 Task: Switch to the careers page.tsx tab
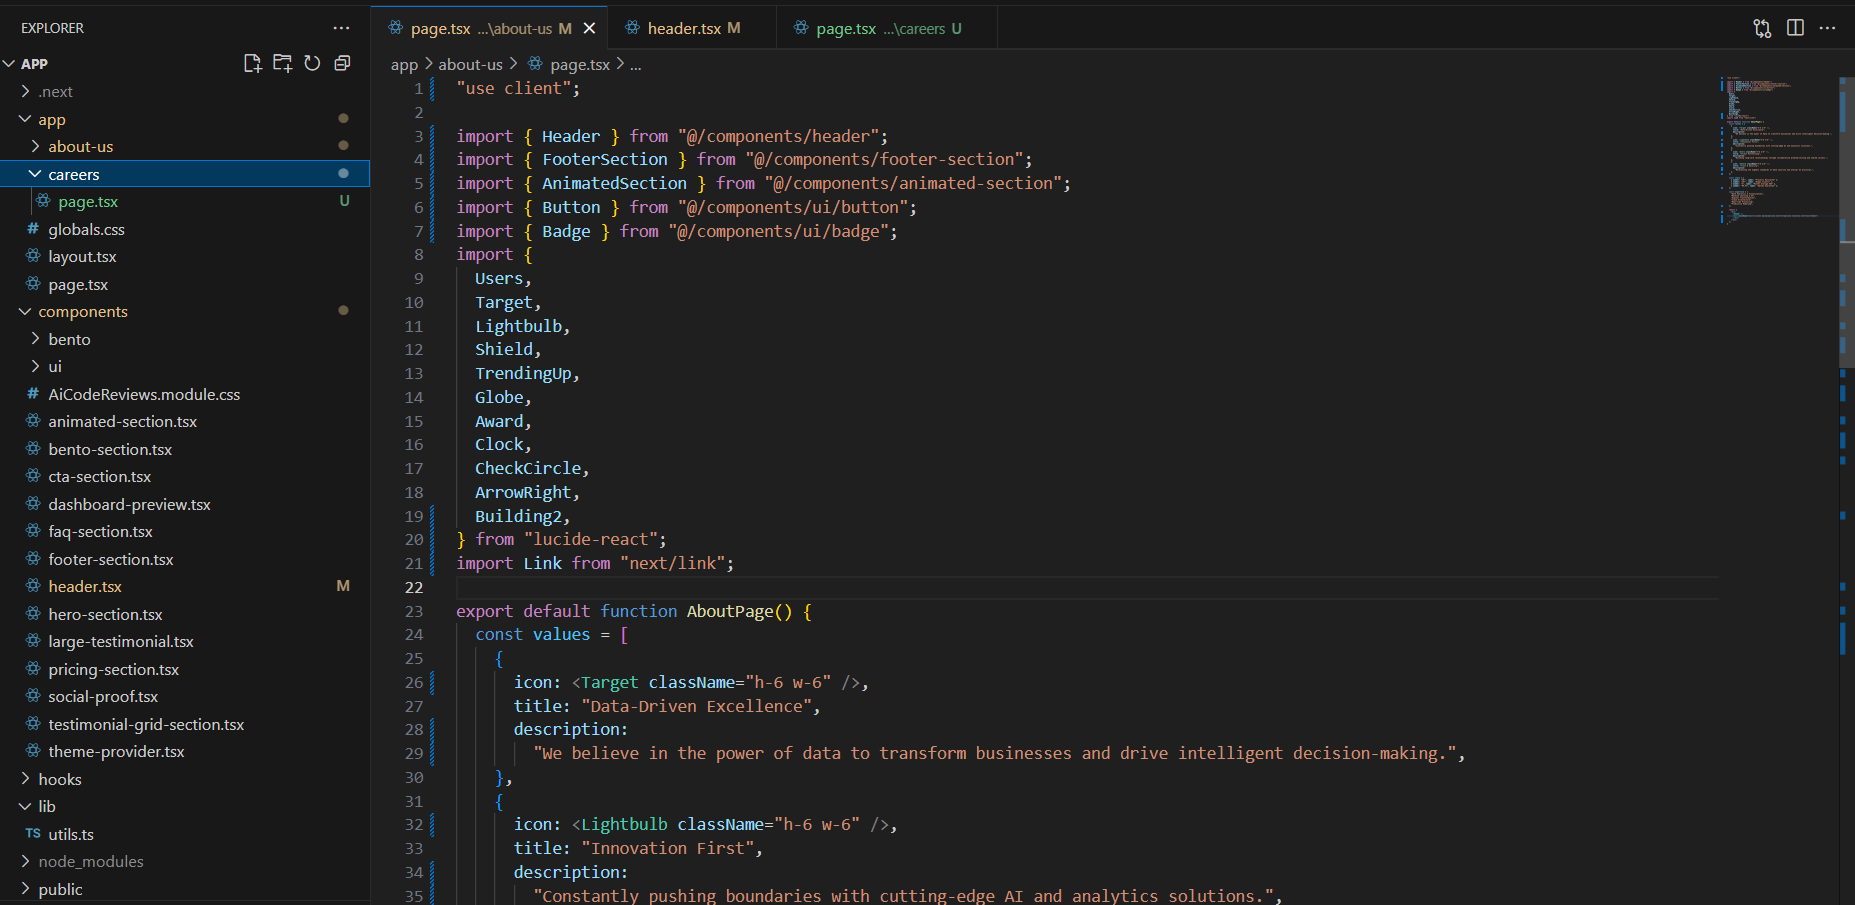tap(846, 28)
